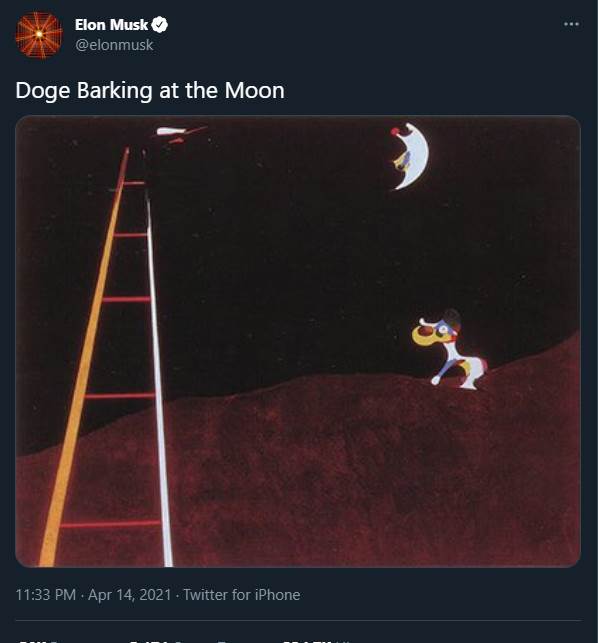Select the 'Doge Barking at the Moon' text
Image resolution: width=598 pixels, height=643 pixels.
coord(150,90)
